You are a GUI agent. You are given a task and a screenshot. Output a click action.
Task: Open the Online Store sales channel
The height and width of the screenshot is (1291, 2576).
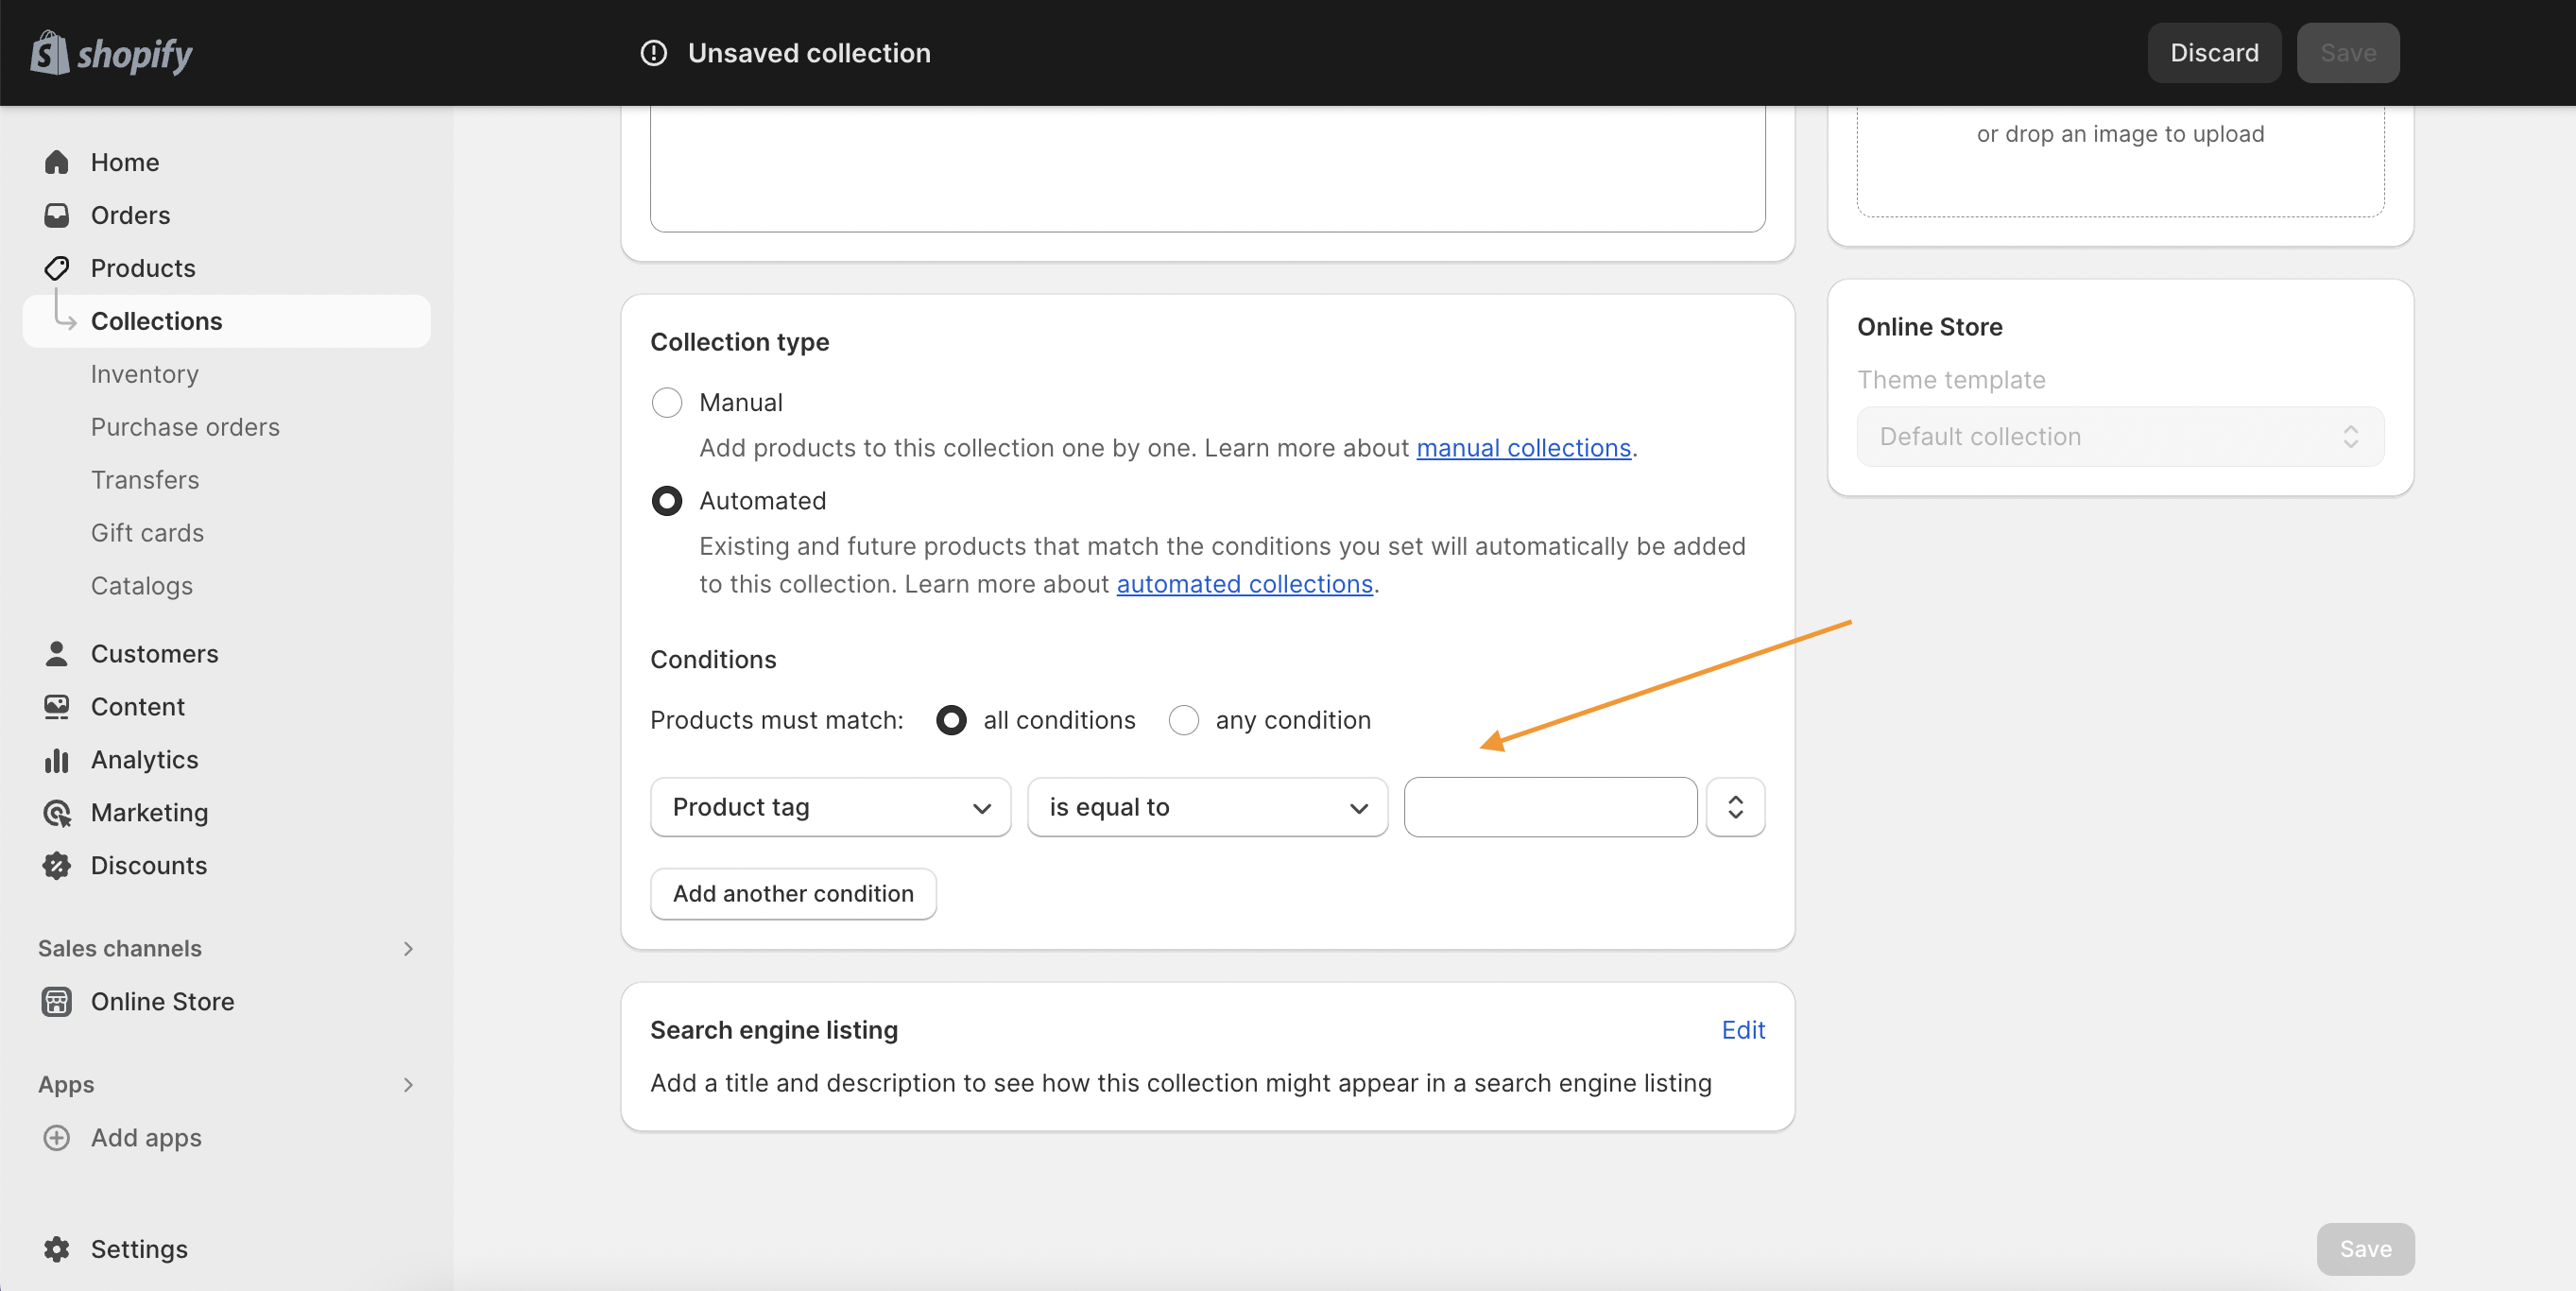point(162,1000)
